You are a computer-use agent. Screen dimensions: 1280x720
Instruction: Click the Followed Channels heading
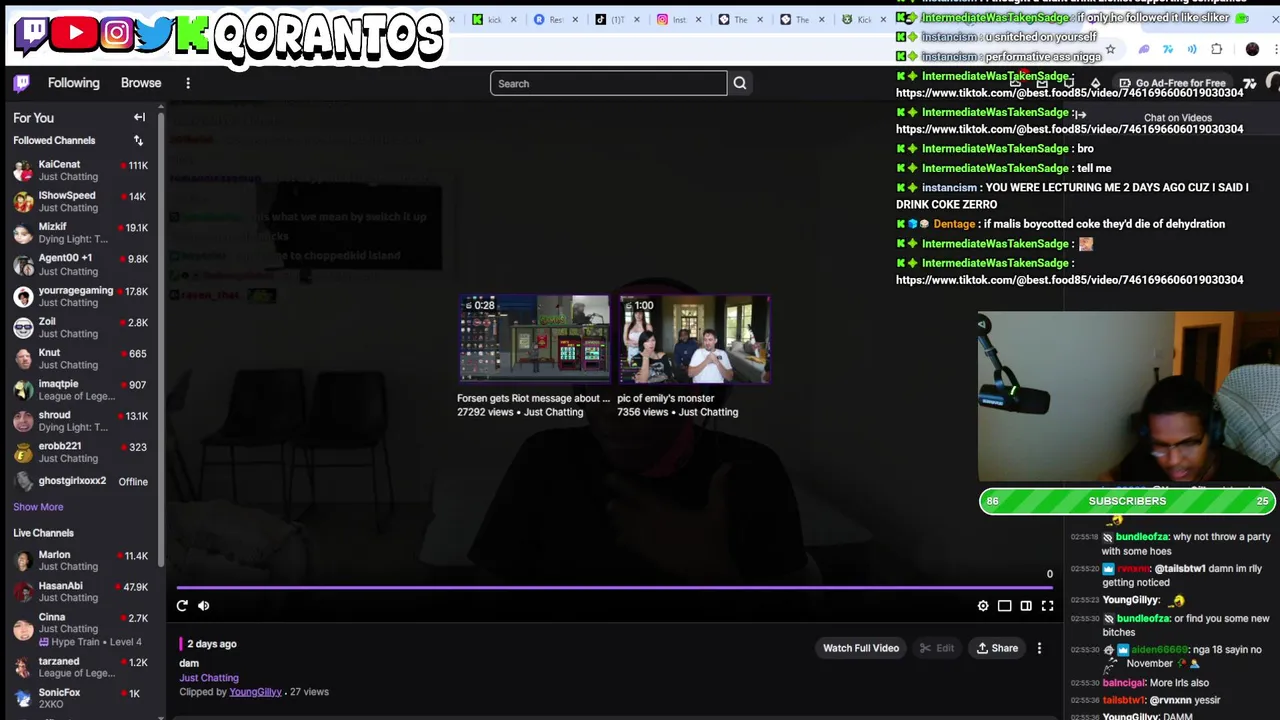click(54, 141)
